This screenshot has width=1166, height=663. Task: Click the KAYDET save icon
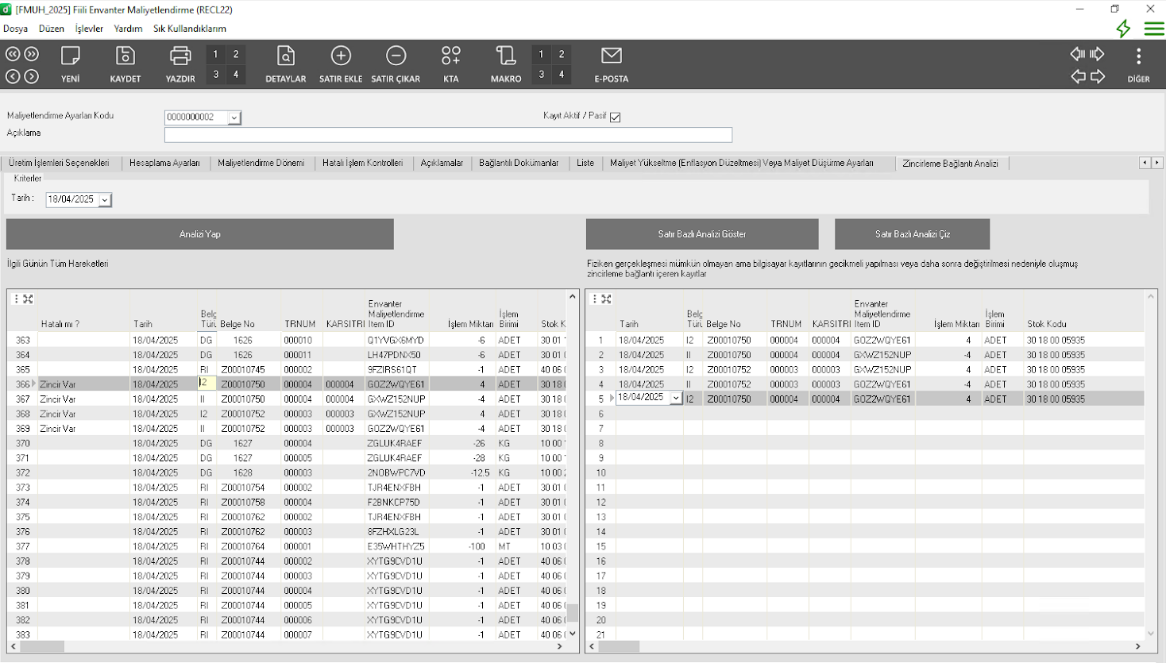tap(125, 56)
